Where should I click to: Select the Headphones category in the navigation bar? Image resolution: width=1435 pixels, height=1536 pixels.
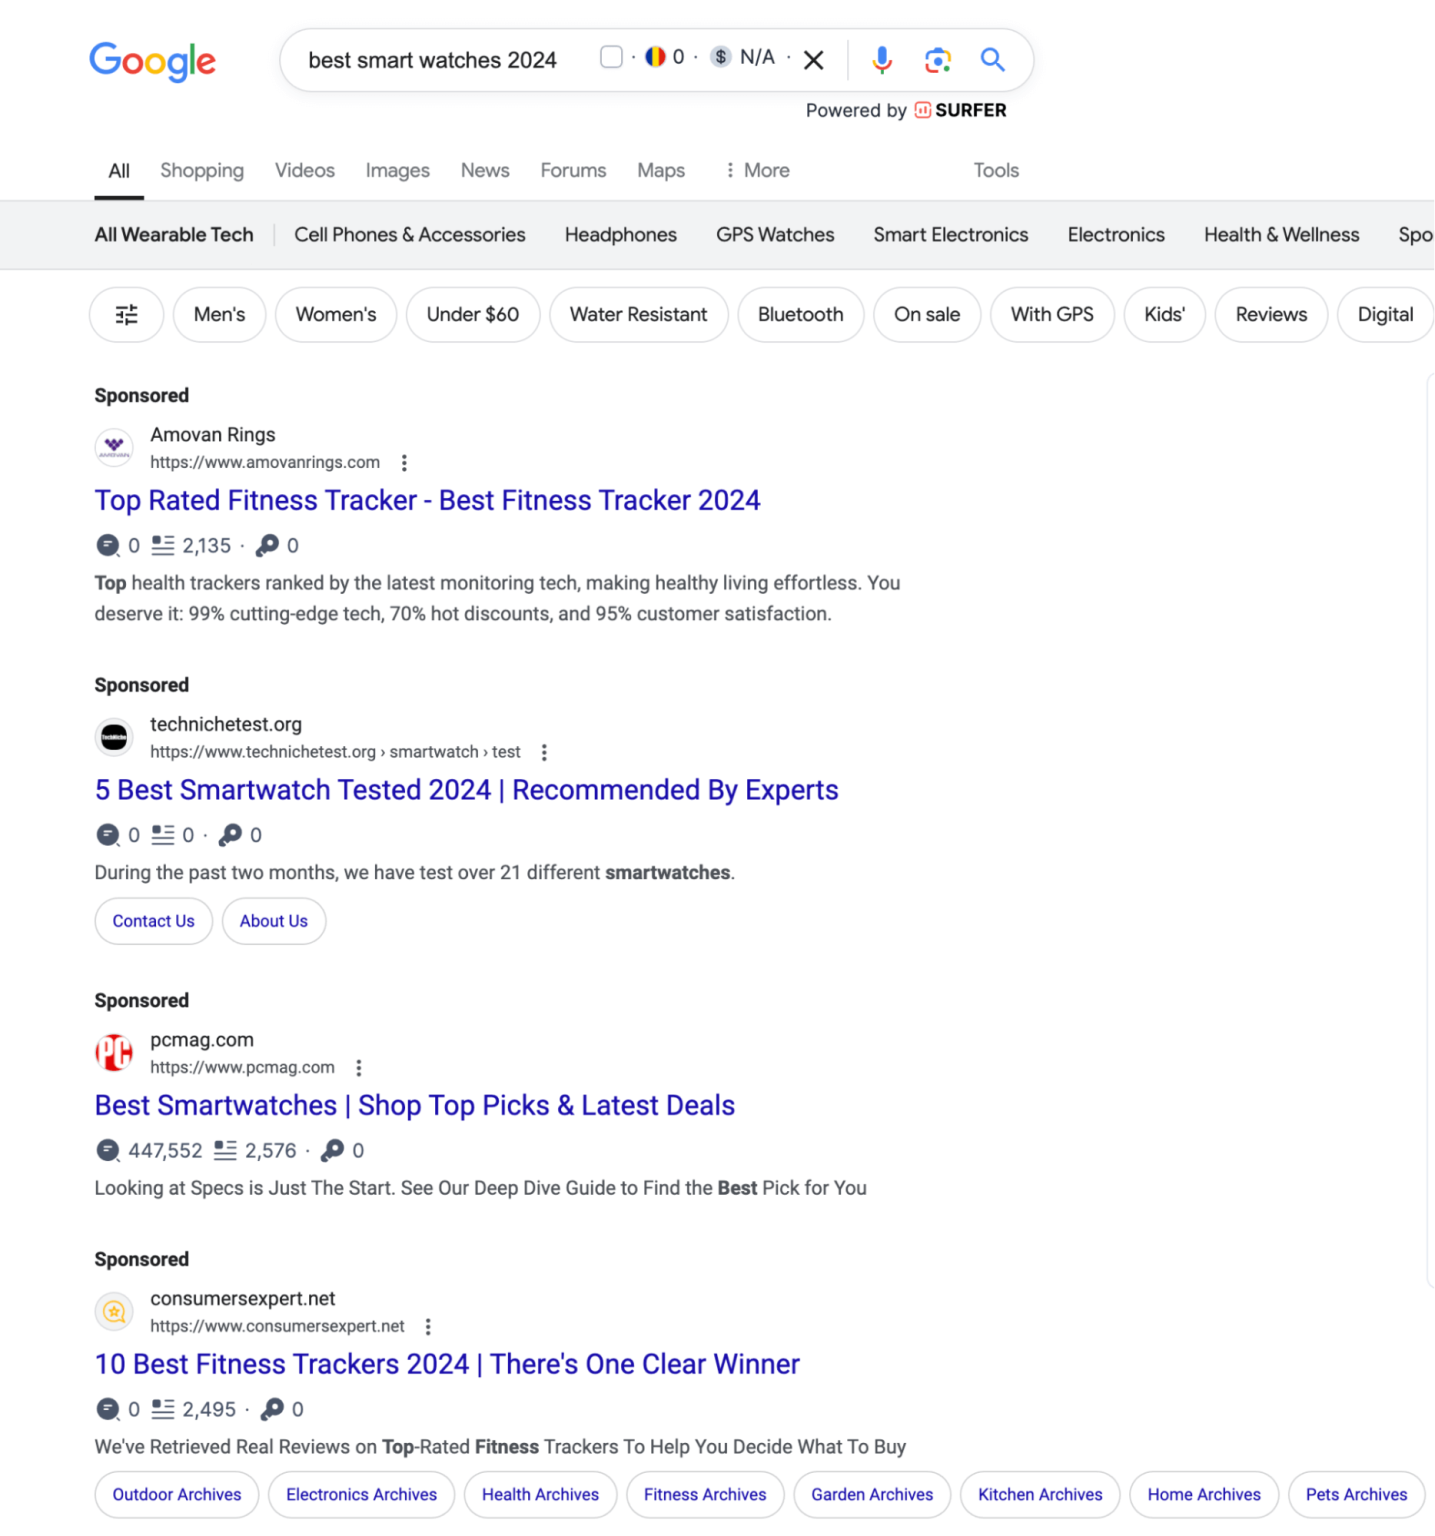620,234
